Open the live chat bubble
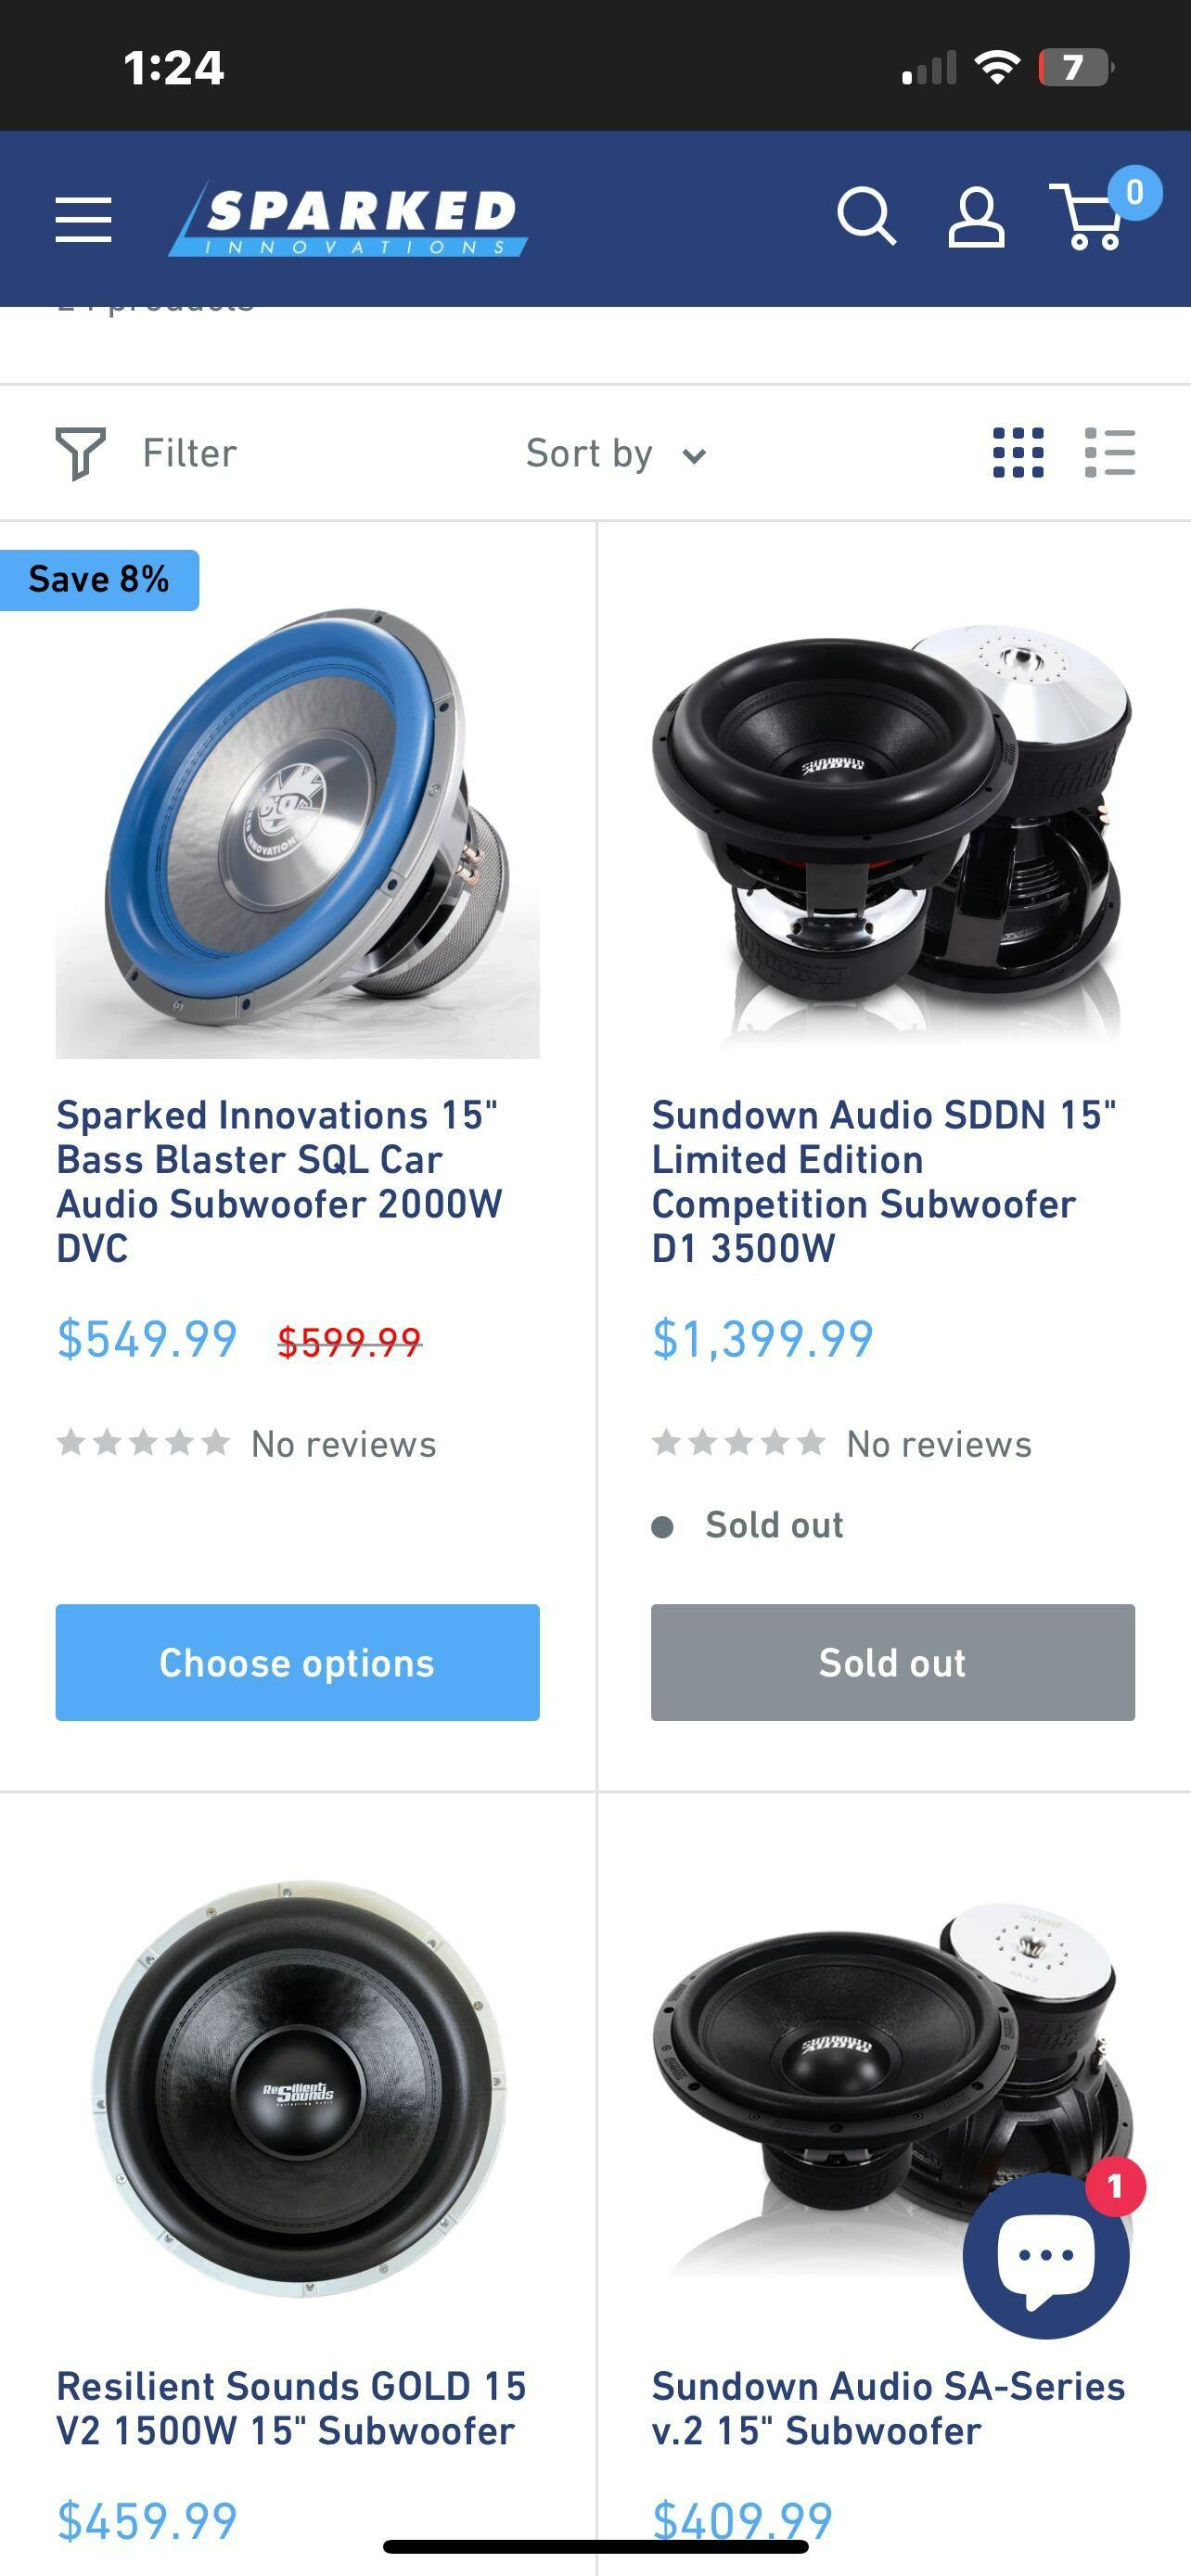Image resolution: width=1191 pixels, height=2576 pixels. click(x=1045, y=2257)
